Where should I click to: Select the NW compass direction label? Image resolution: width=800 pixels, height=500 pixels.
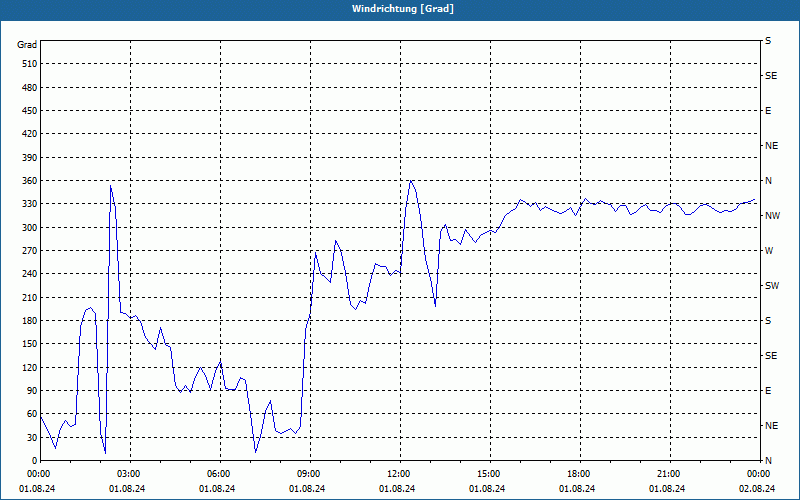[x=772, y=216]
